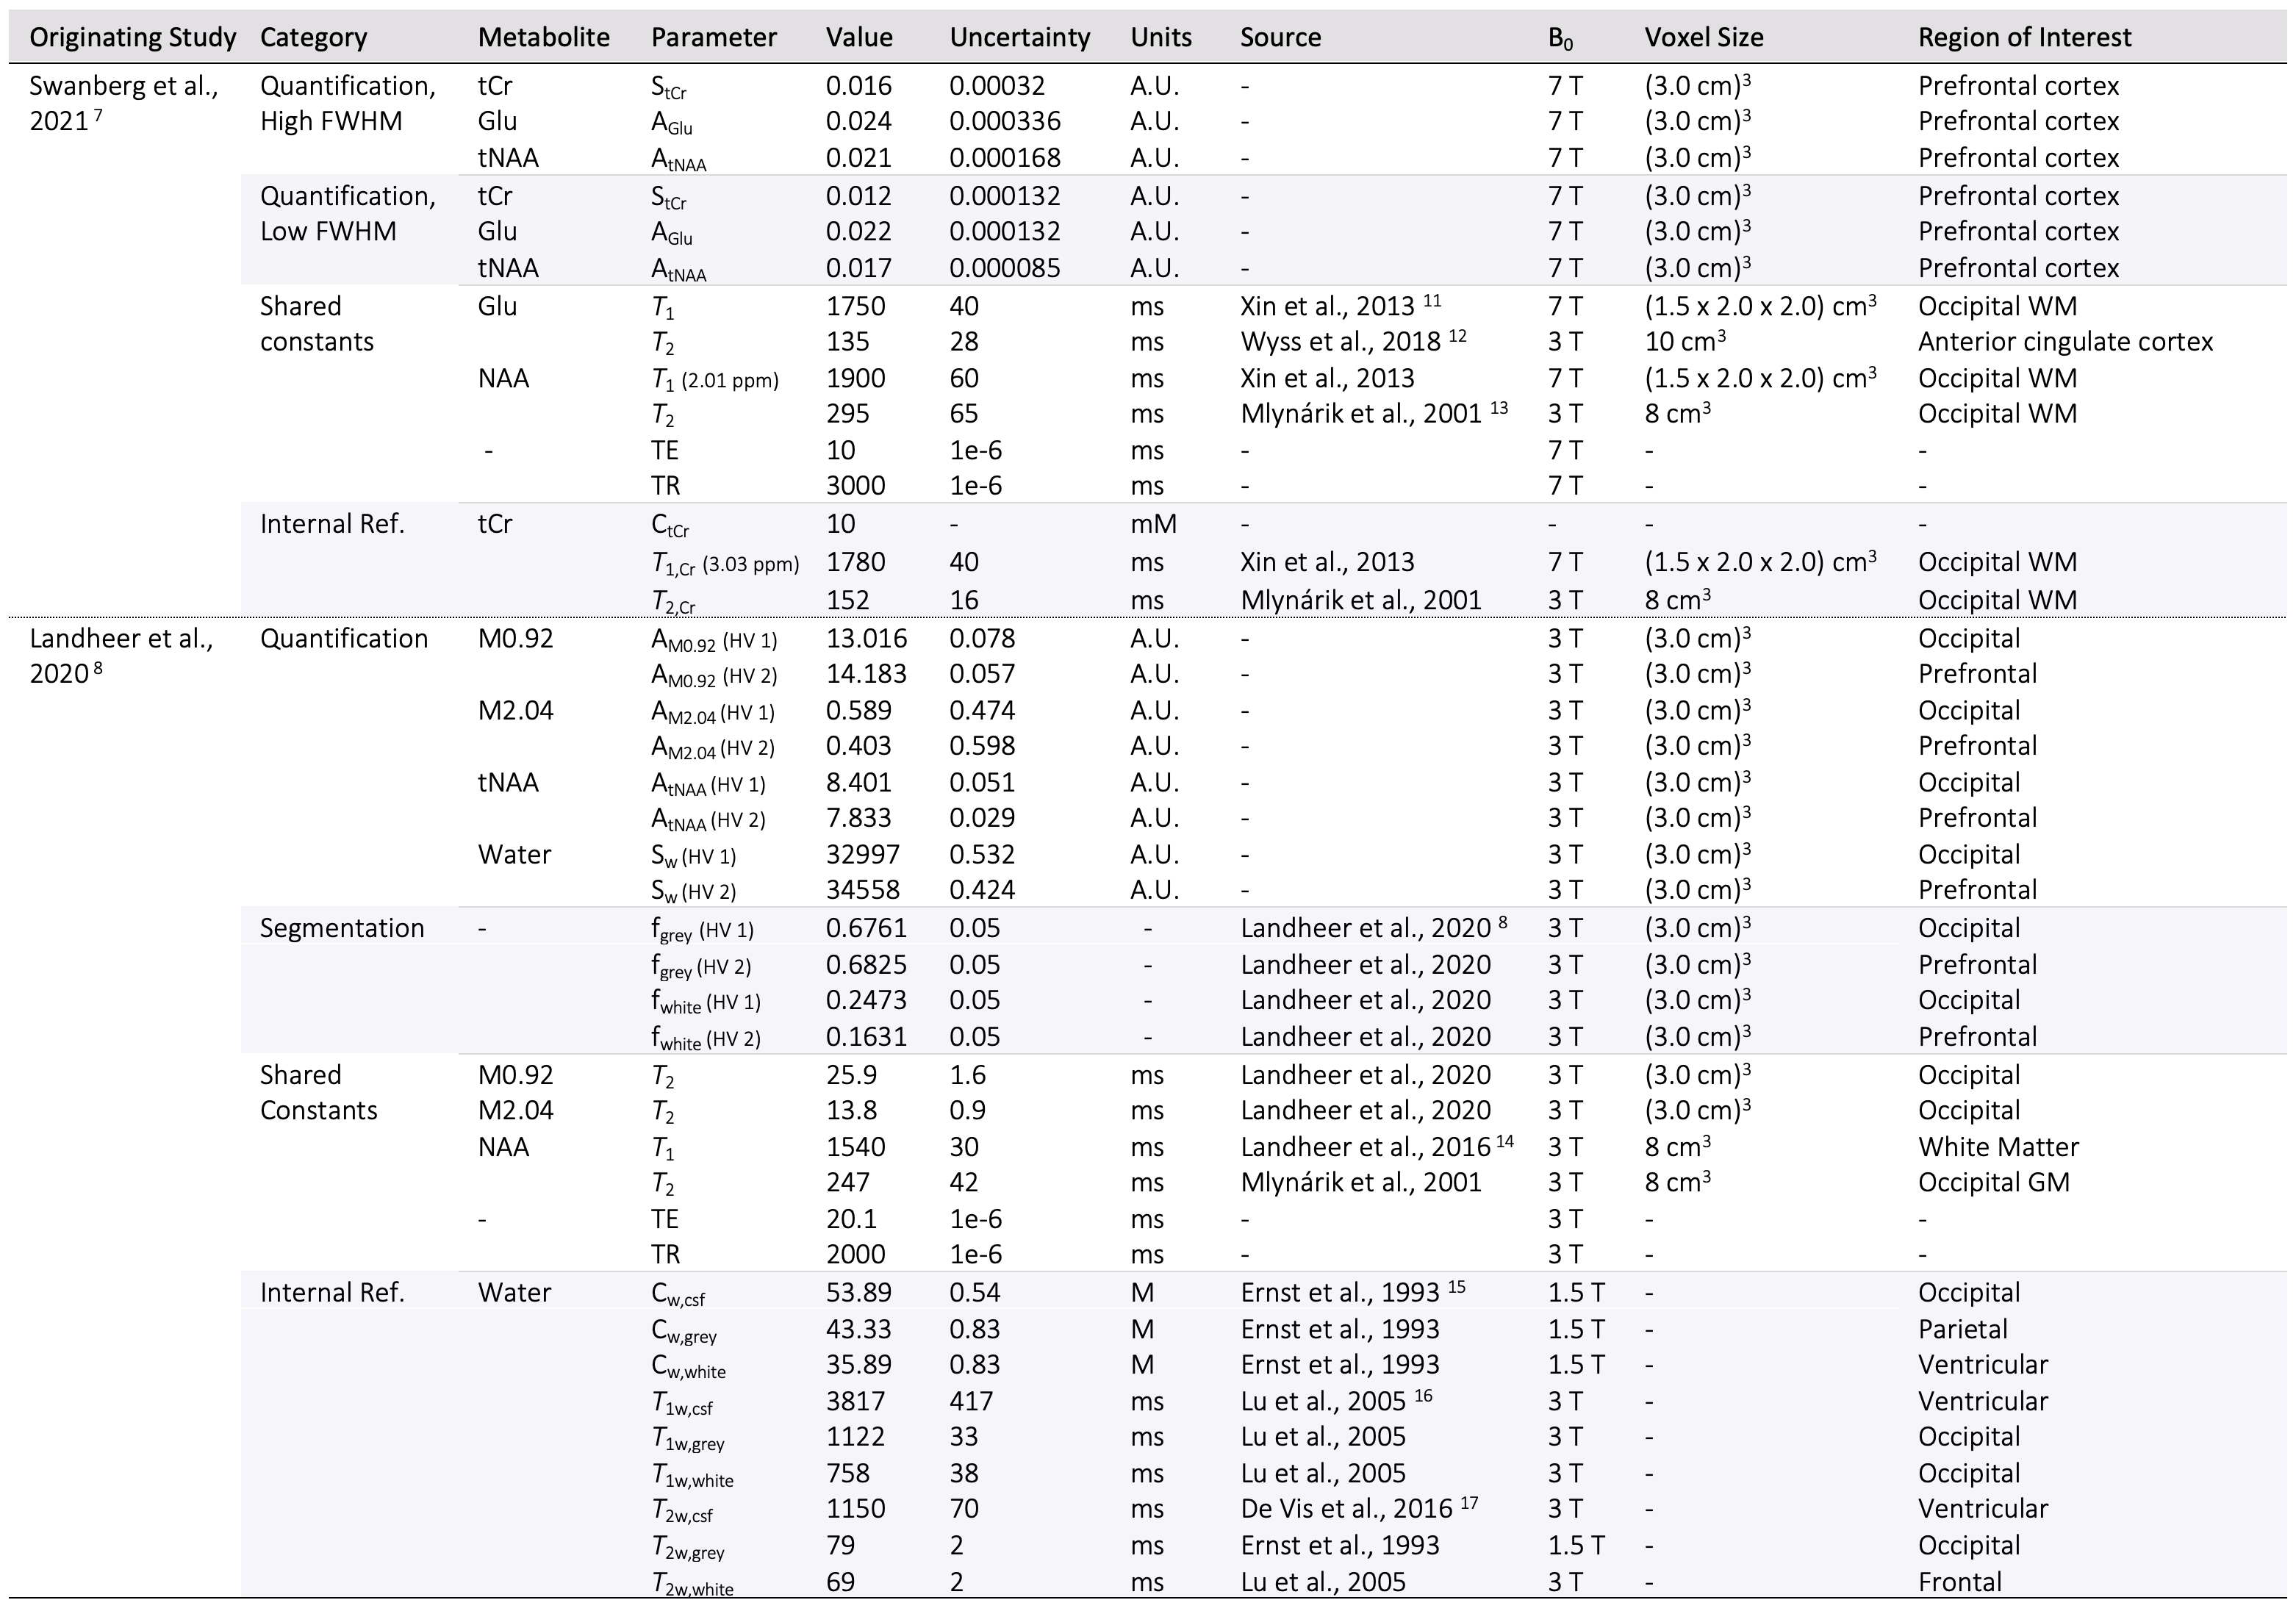2296x1611 pixels.
Task: Click the Landheer et al., 2016 citation
Action: 1376,1147
